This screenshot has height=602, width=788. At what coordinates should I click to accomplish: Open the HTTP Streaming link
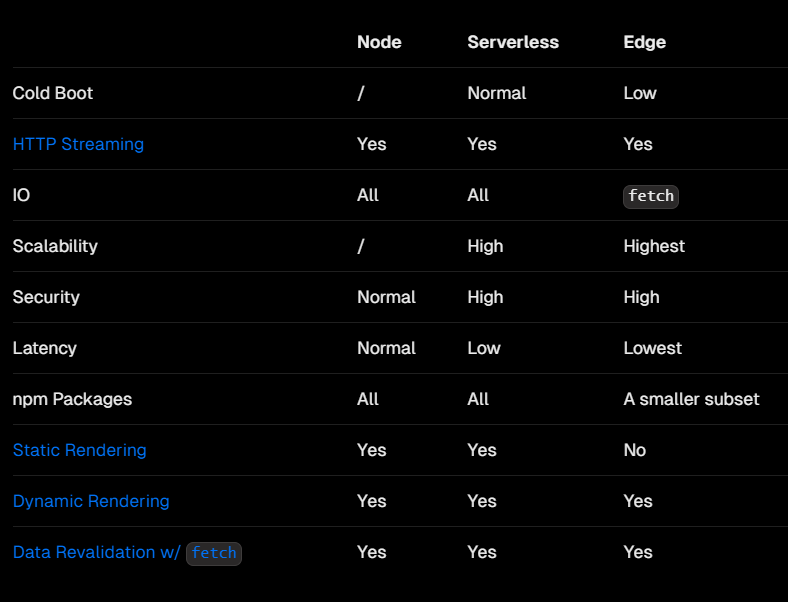pos(78,144)
